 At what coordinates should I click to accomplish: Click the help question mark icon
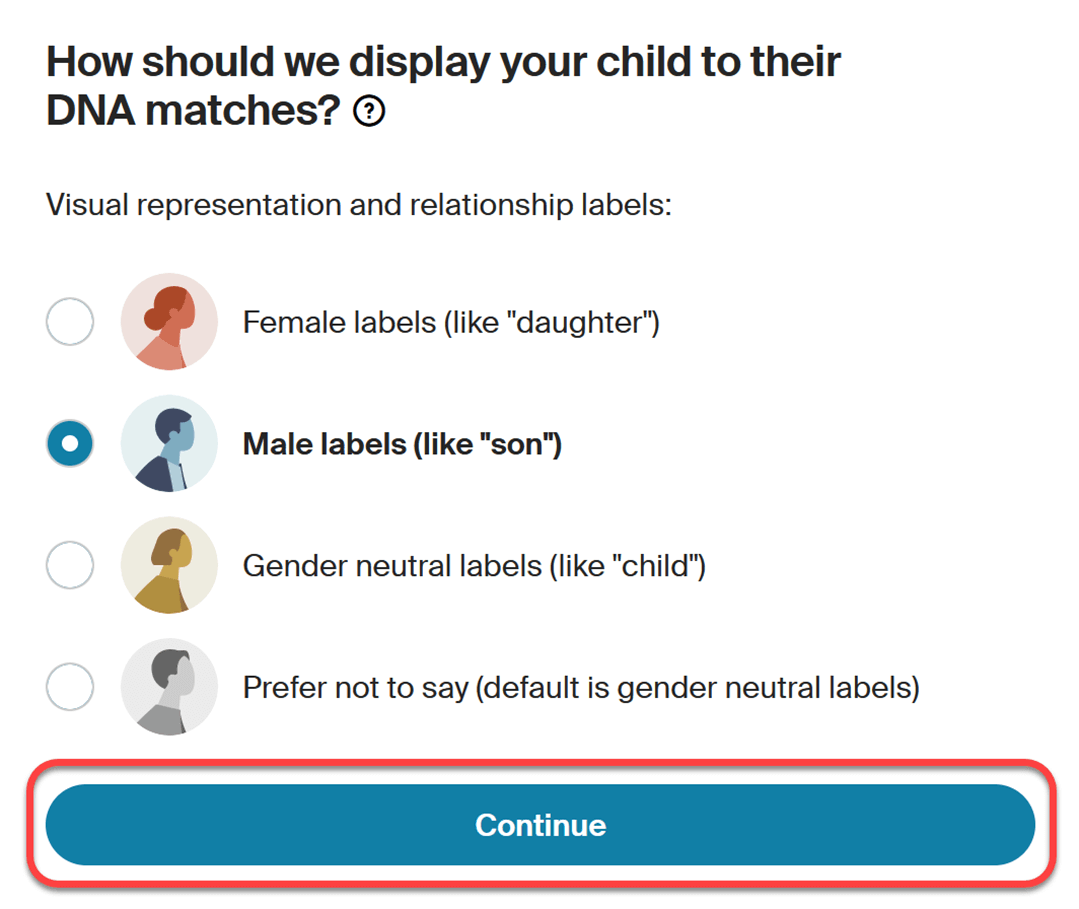point(369,114)
